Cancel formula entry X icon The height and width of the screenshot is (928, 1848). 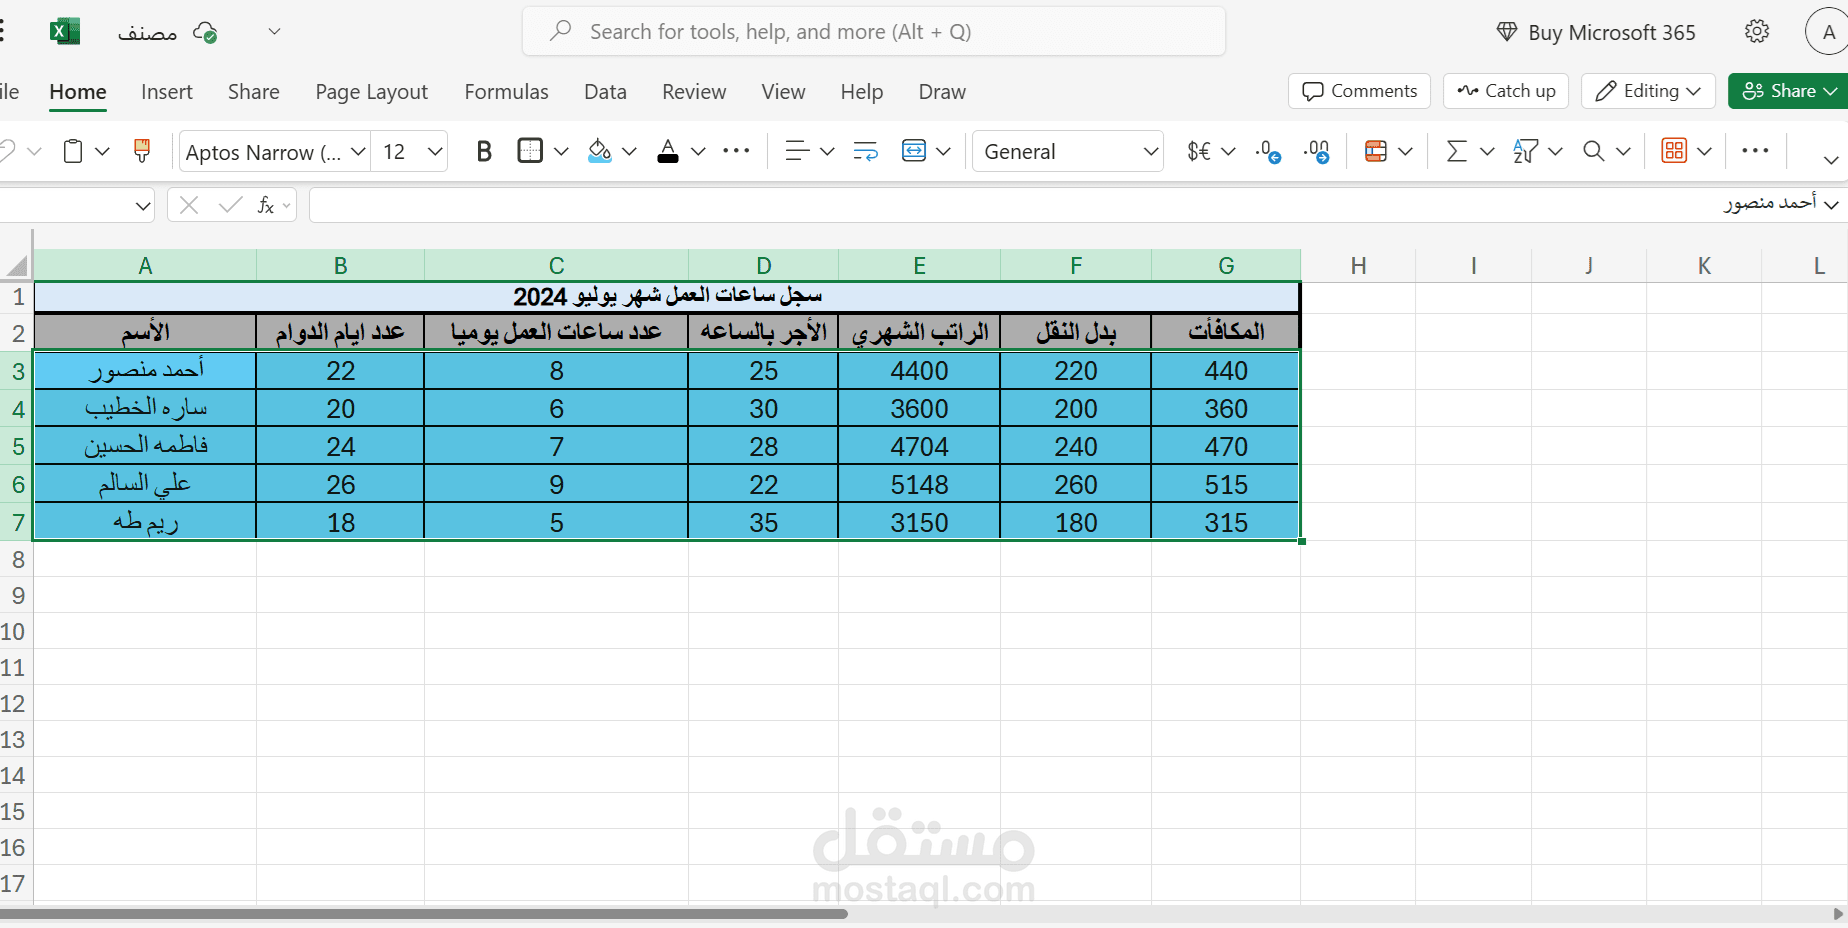point(189,205)
